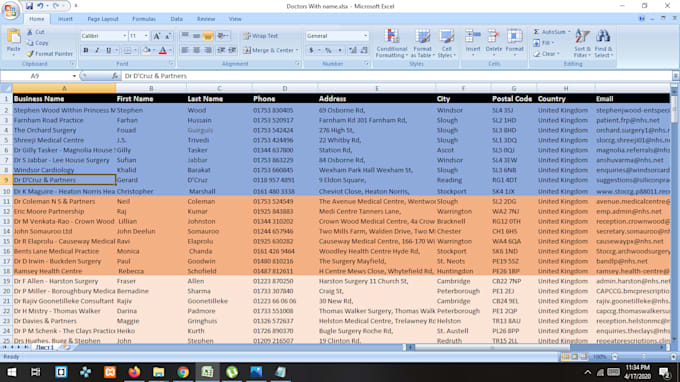
Task: Switch to the Data tab
Action: coord(177,19)
